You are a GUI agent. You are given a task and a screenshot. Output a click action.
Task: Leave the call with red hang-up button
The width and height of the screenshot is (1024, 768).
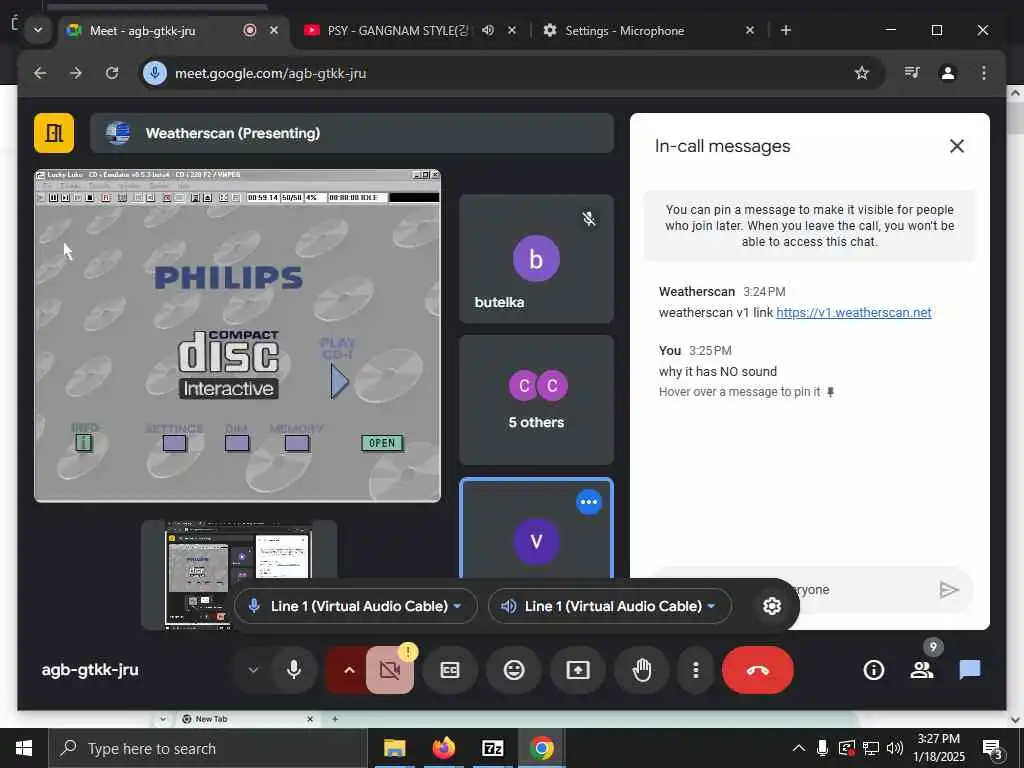tap(758, 669)
